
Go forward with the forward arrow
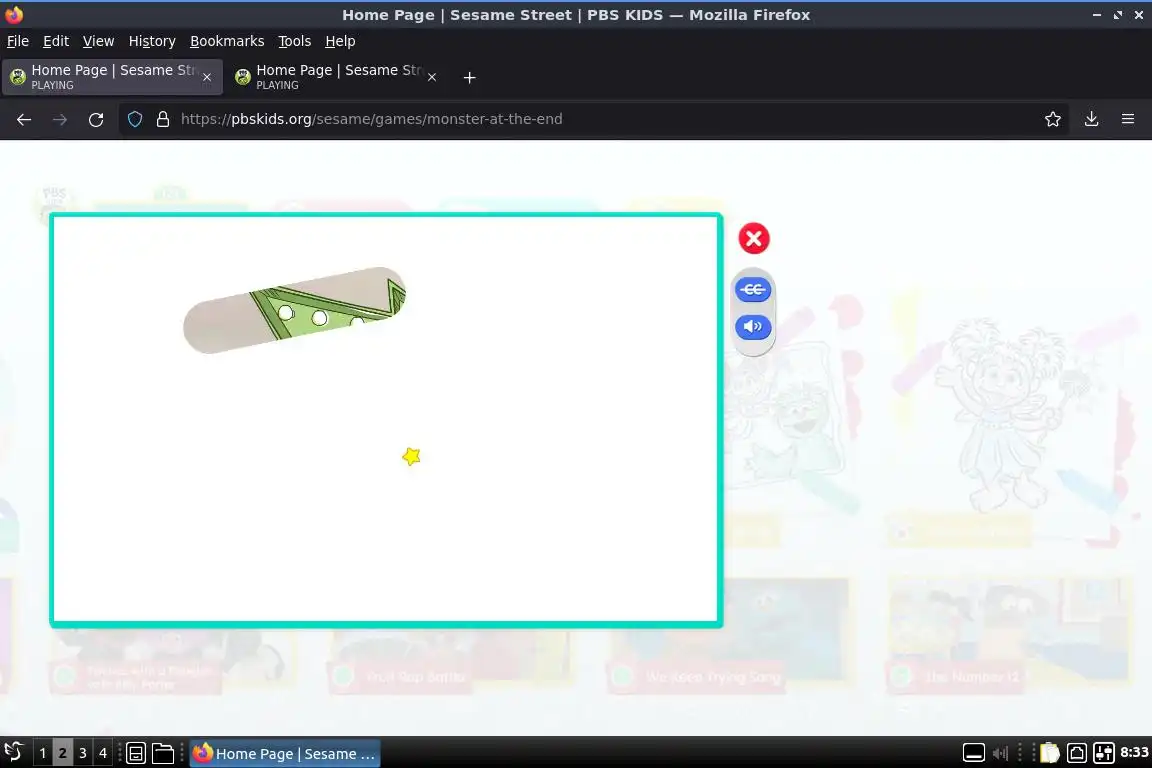(x=60, y=119)
